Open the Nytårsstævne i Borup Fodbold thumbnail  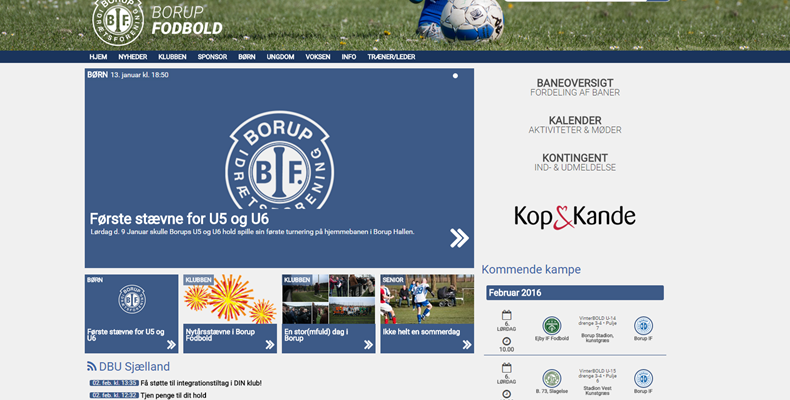(229, 313)
